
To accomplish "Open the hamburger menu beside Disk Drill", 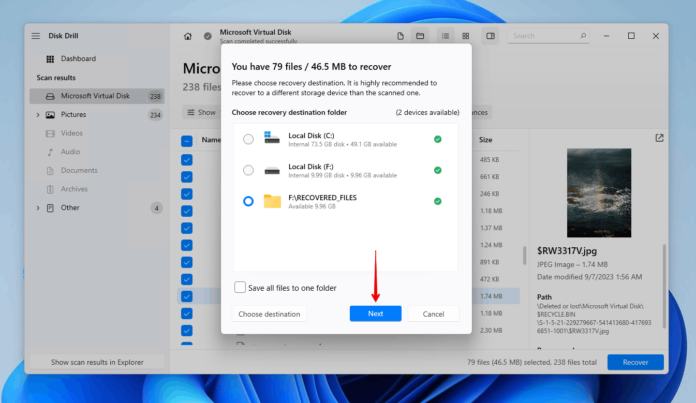I will [x=36, y=36].
